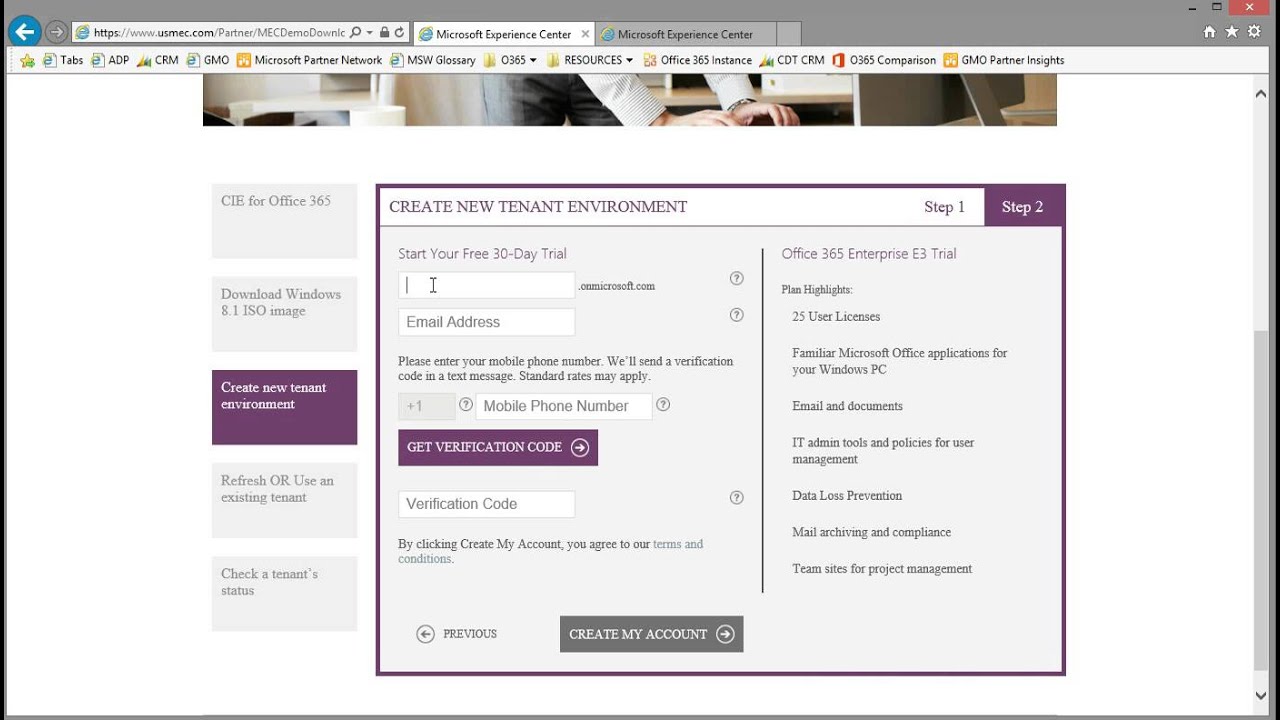Click the Email Address field
Image resolution: width=1280 pixels, height=720 pixels.
pos(487,322)
